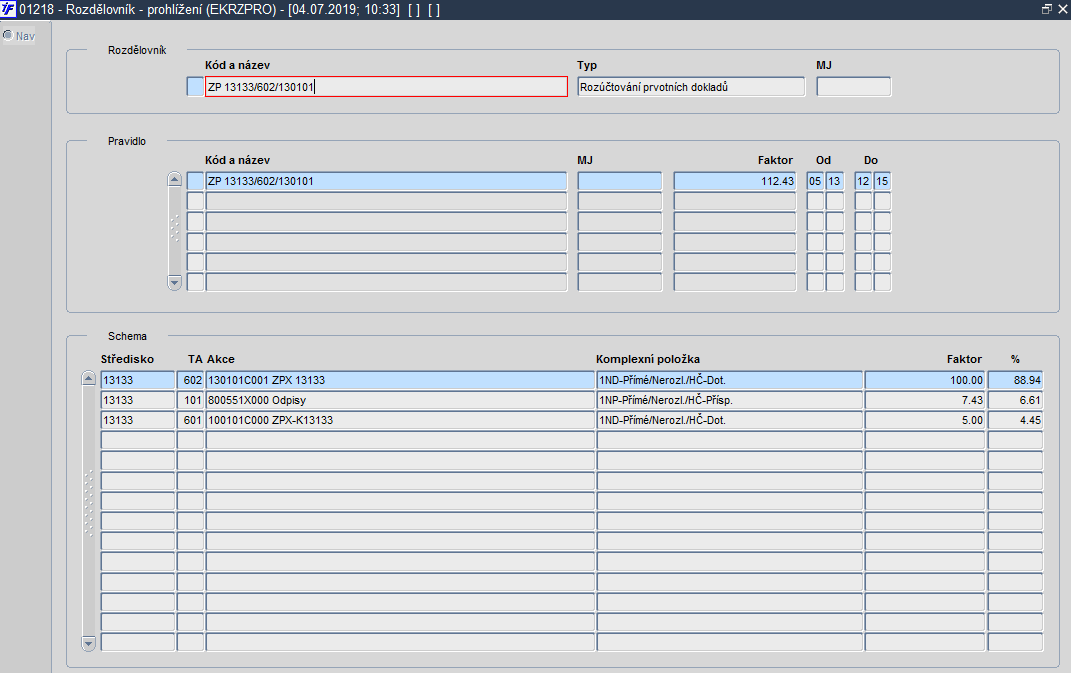The image size is (1071, 673).
Task: Click the empty MJ field in Rozdělovník
Action: tap(854, 87)
